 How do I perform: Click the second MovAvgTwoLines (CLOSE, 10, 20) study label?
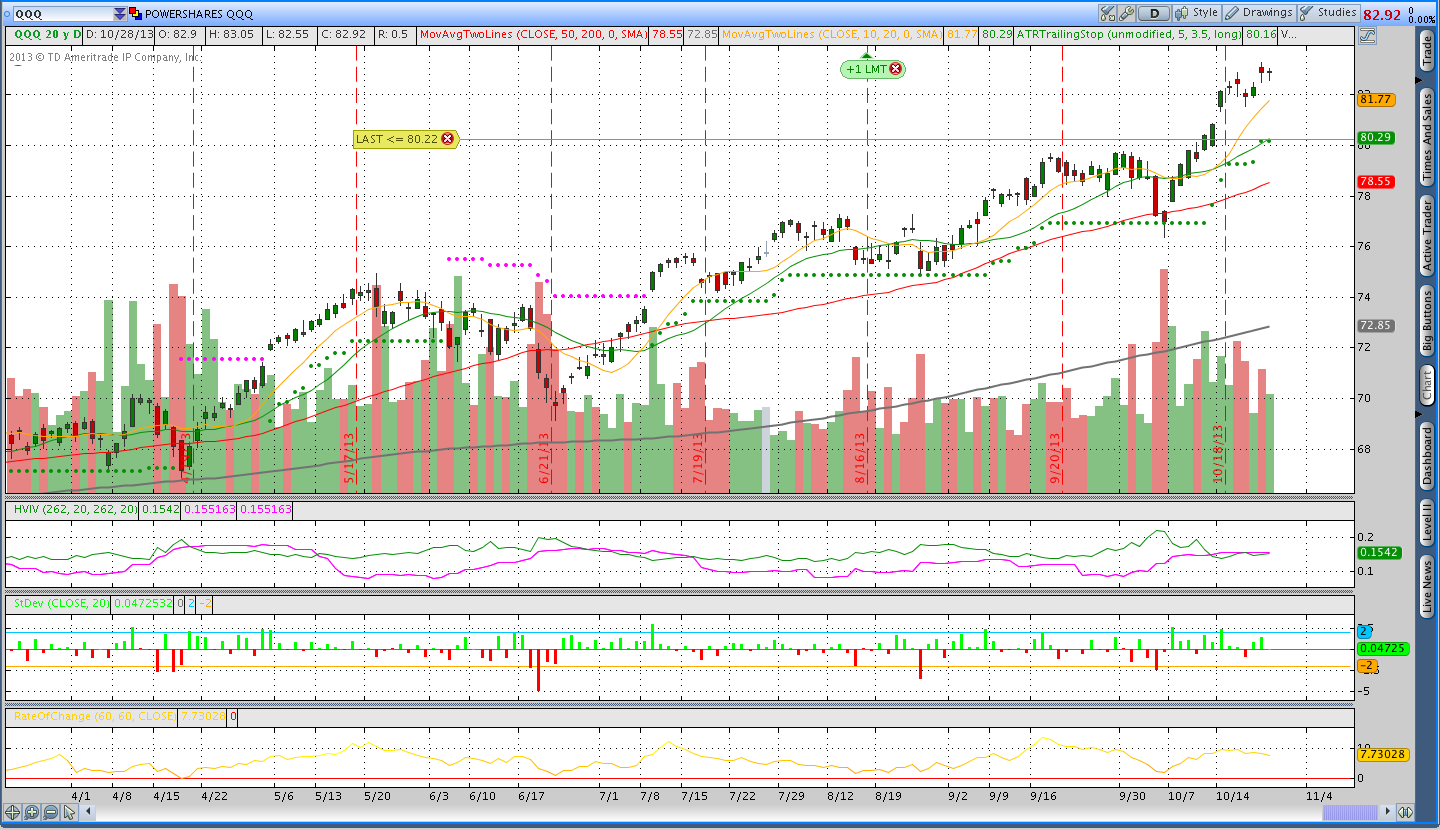click(831, 34)
